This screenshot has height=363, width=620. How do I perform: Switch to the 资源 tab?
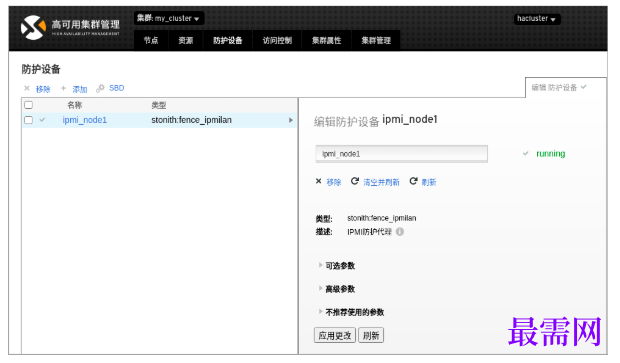(185, 40)
